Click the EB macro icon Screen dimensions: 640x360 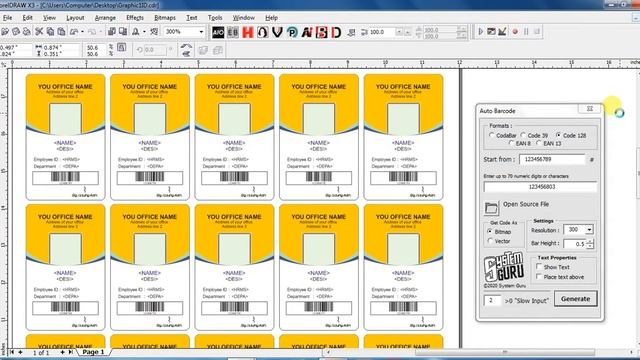(233, 32)
